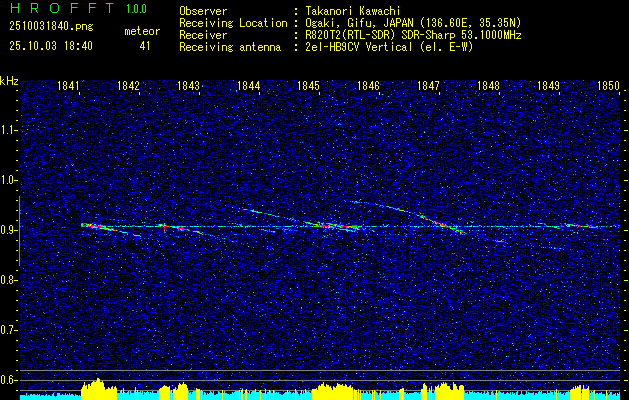The width and height of the screenshot is (629, 400).
Task: Click the 'meteor' count label
Action: tap(142, 31)
